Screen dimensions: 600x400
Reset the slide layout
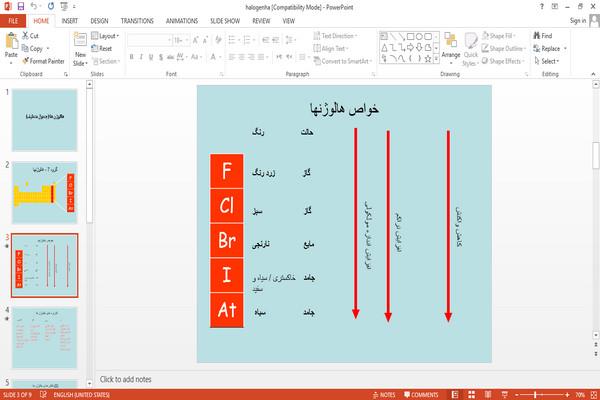point(101,49)
